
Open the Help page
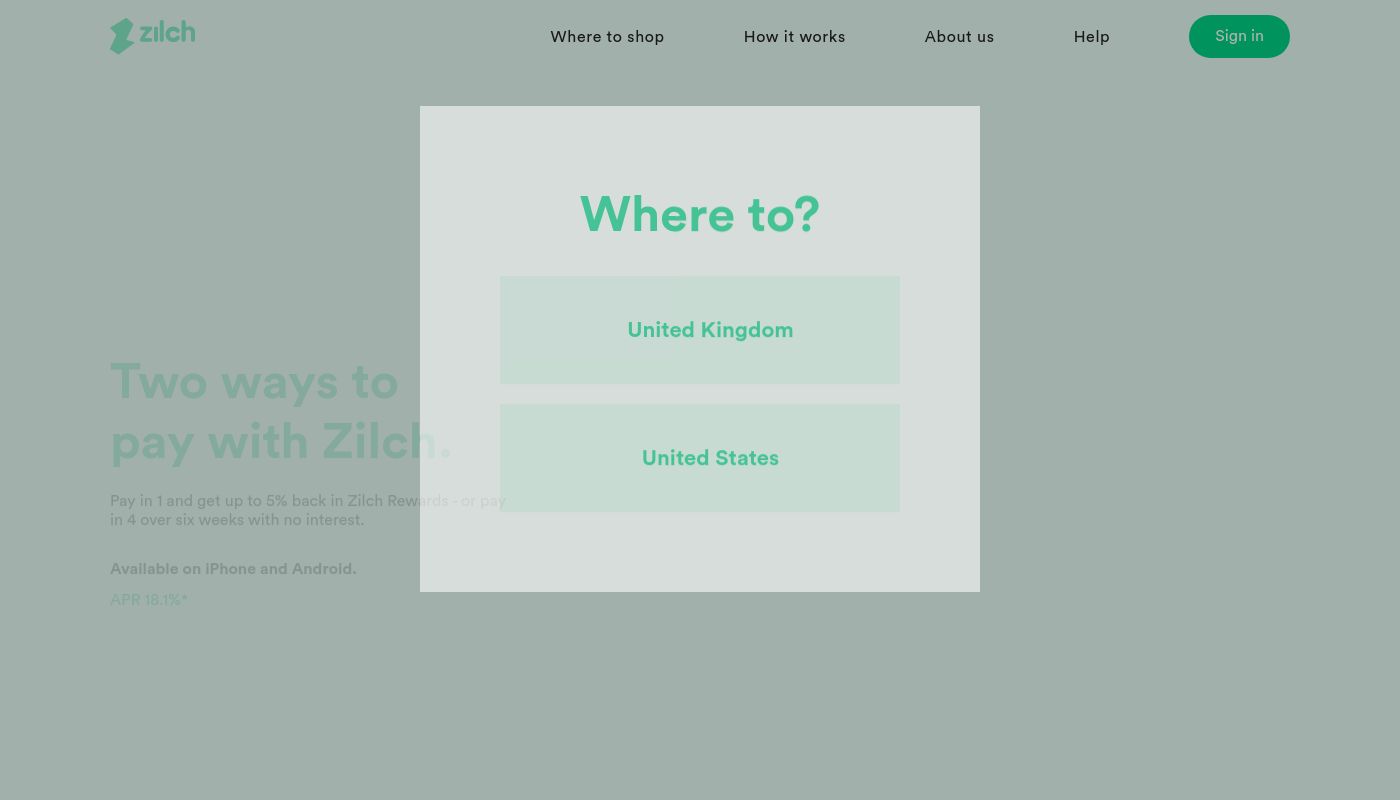coord(1091,37)
